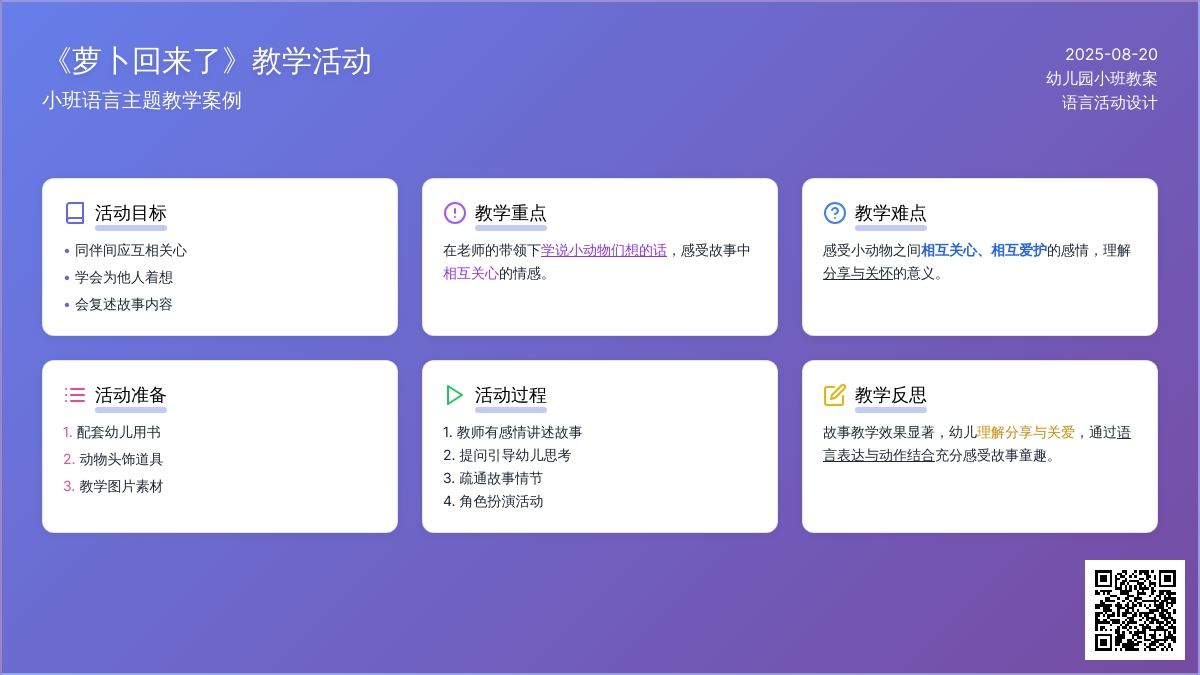Click the underlined text 分享与关怀
This screenshot has width=1200, height=675.
point(858,273)
